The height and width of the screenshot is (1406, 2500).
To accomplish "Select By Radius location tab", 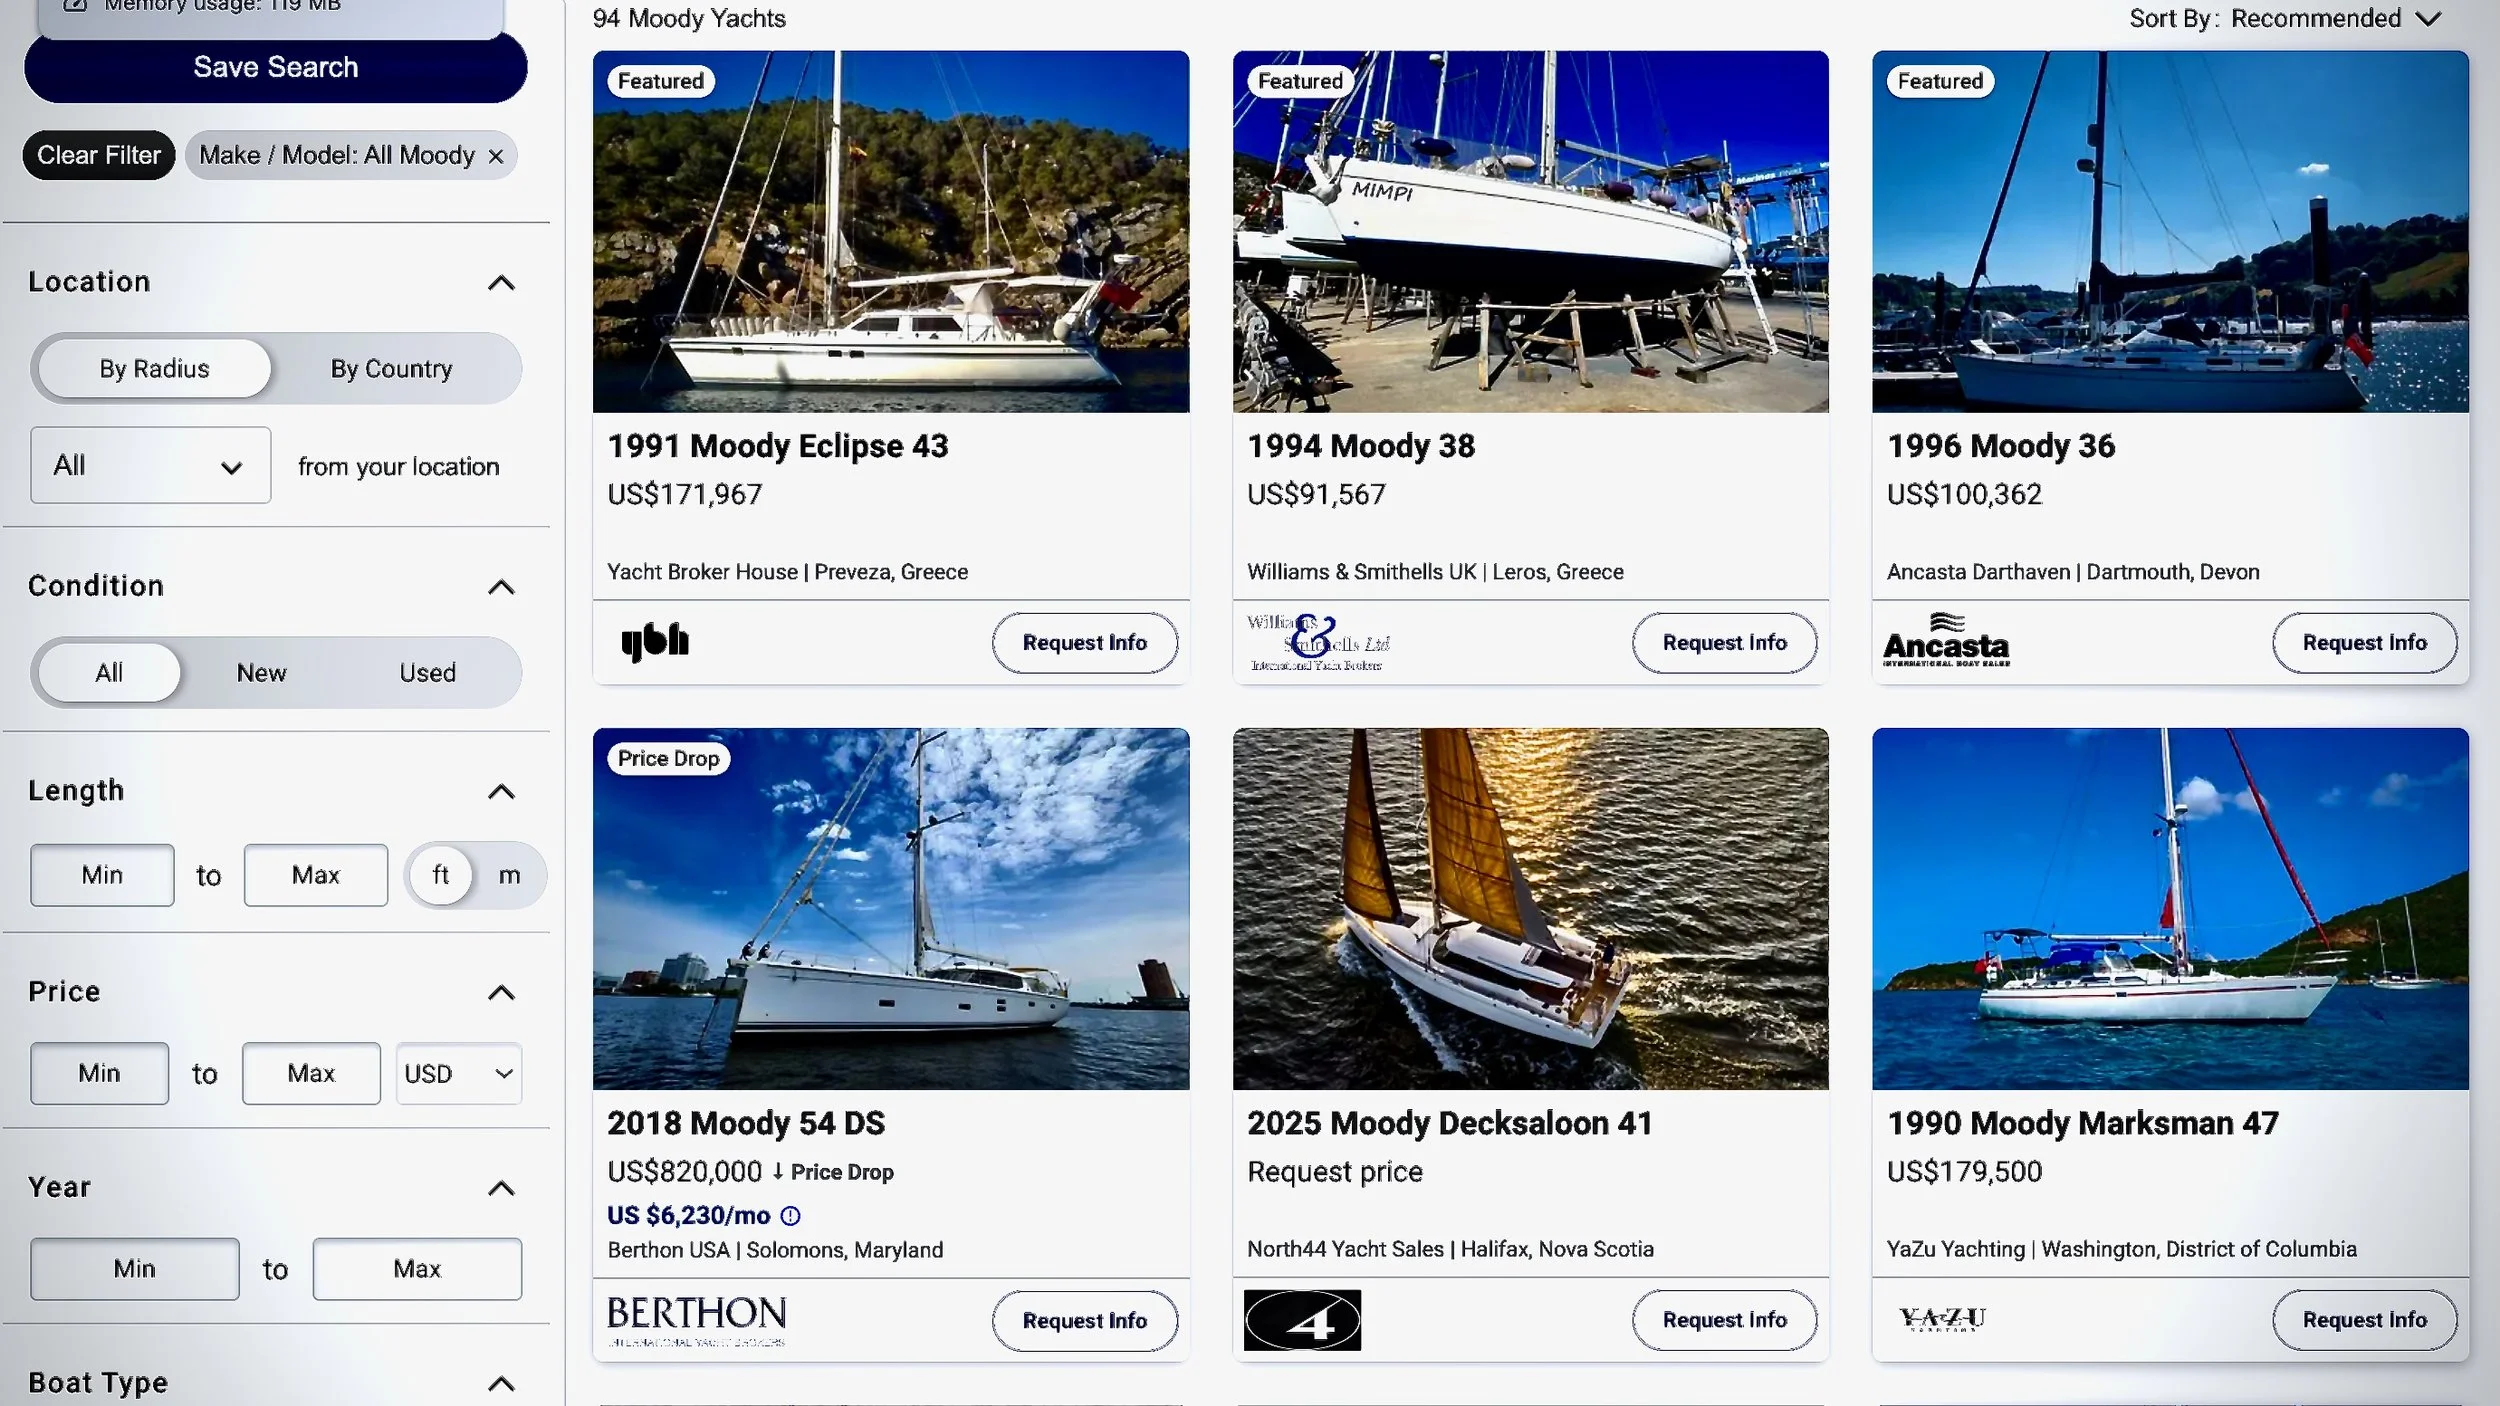I will pyautogui.click(x=154, y=369).
